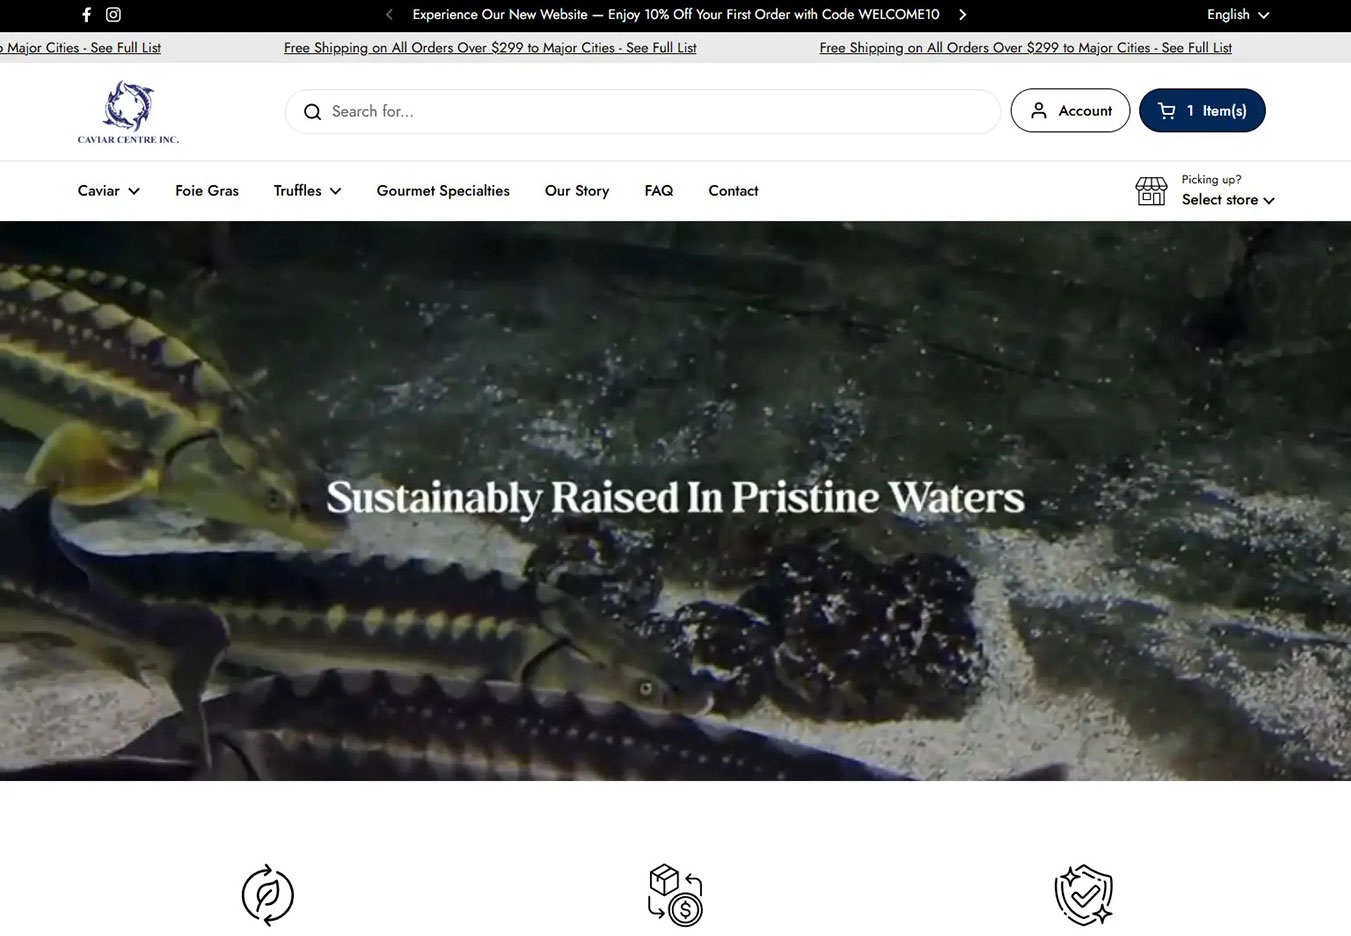Click the shield checkmark quality icon
Screen dimensions: 1351x936
[1084, 895]
